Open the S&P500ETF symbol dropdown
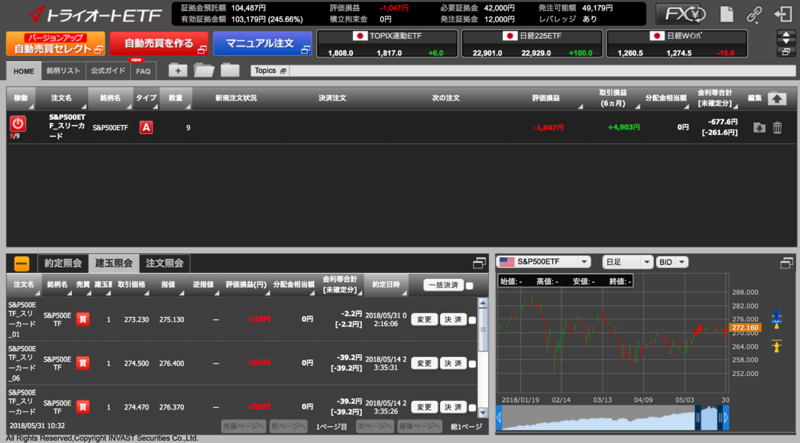Image resolution: width=800 pixels, height=443 pixels. (543, 262)
